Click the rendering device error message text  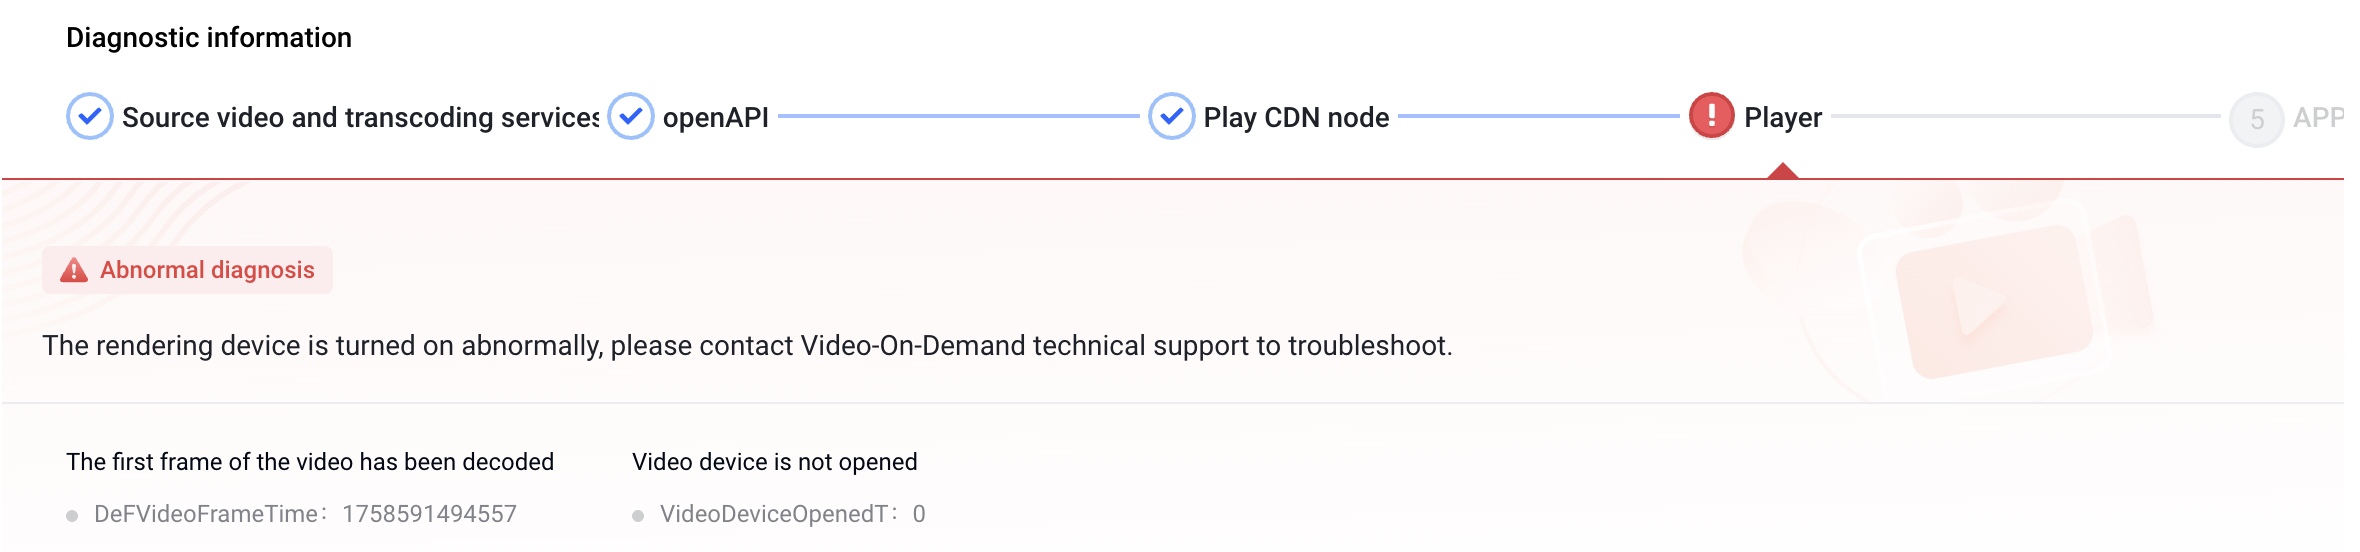tap(747, 346)
